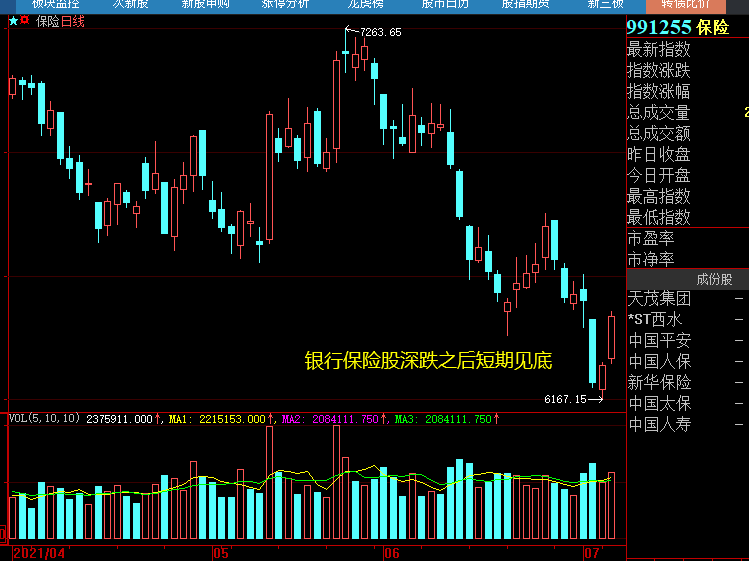This screenshot has height=561, width=749.
Task: Click the 最新指数 row
Action: tap(687, 50)
